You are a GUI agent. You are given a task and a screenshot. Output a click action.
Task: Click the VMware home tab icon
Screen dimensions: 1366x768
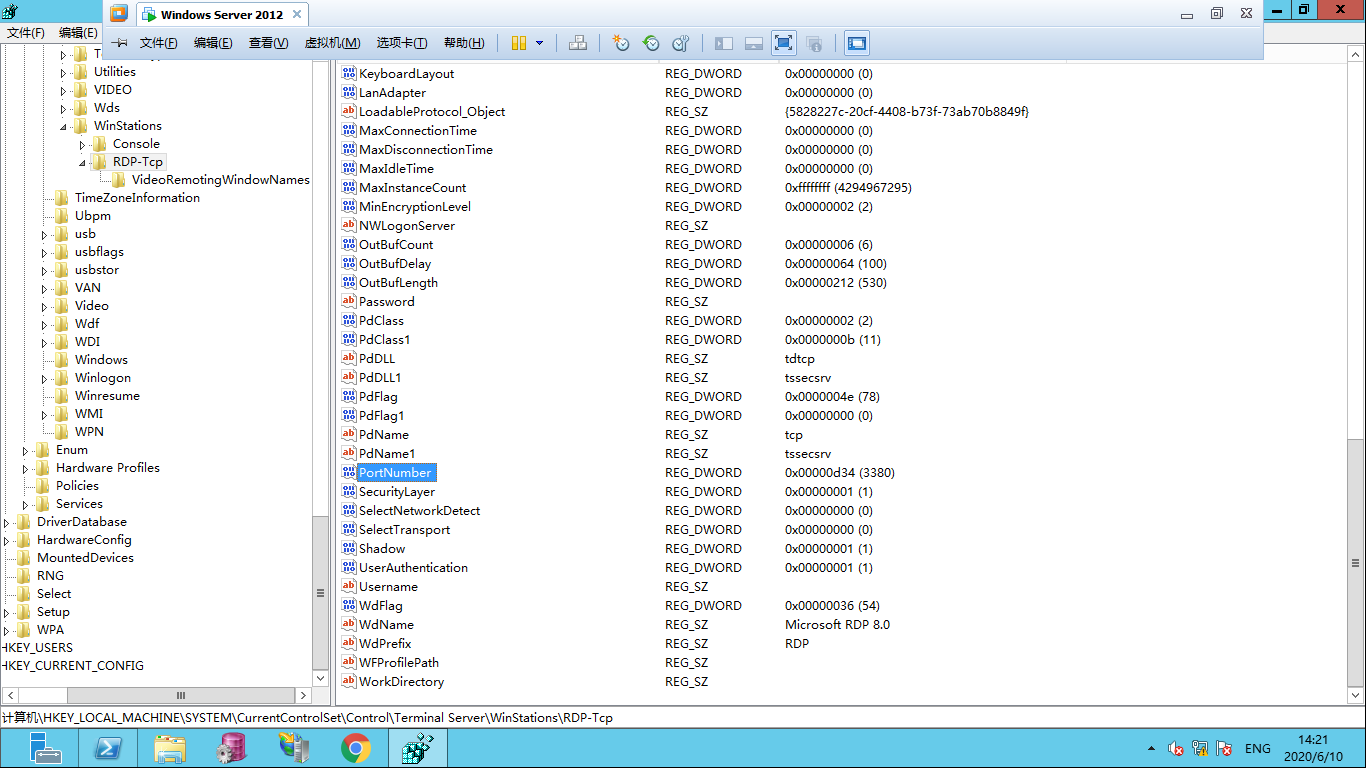[119, 14]
